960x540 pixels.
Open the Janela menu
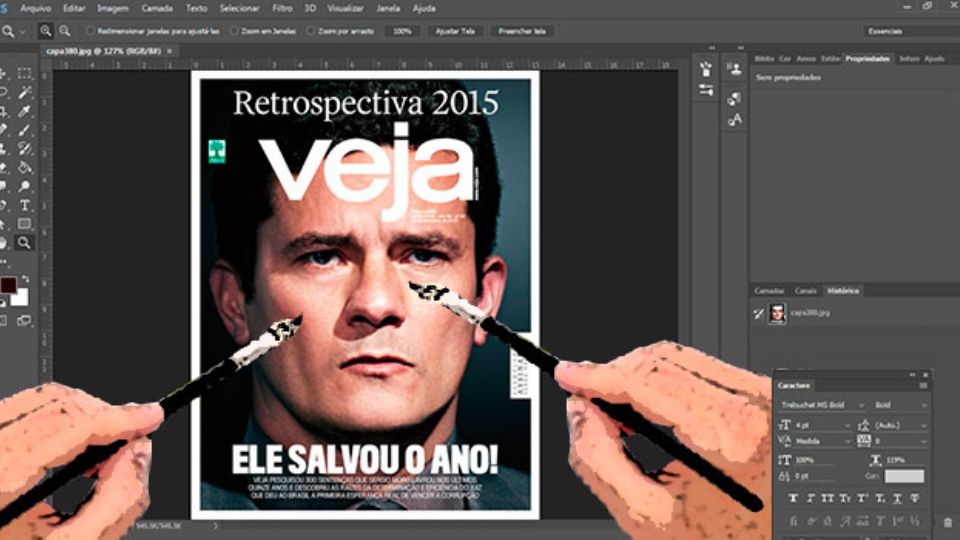(x=388, y=9)
